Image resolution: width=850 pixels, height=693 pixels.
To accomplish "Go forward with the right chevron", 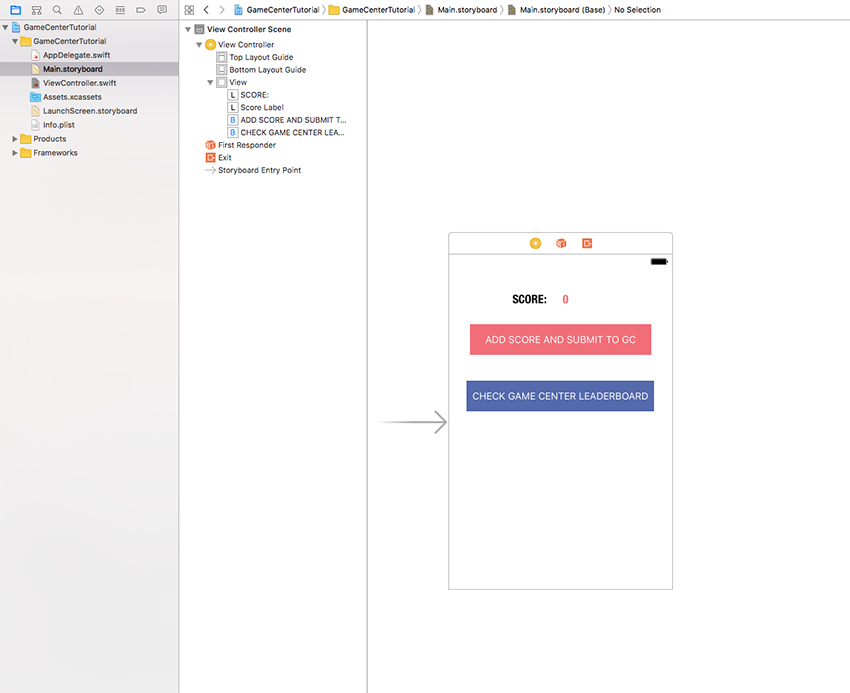I will coord(222,10).
